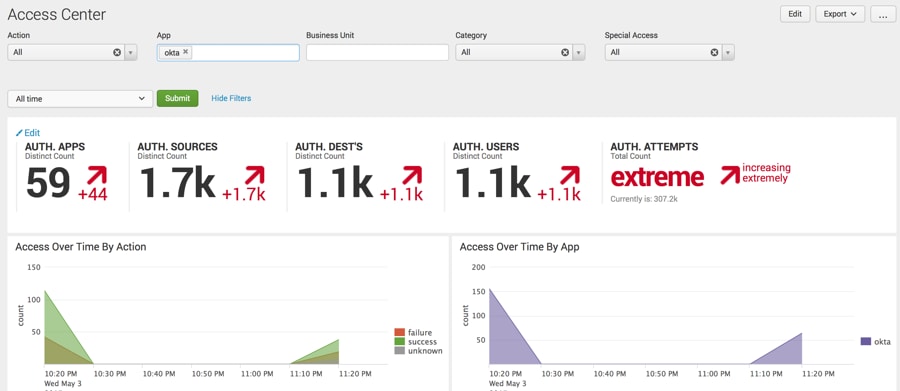Open the more options ellipsis menu

(x=883, y=14)
